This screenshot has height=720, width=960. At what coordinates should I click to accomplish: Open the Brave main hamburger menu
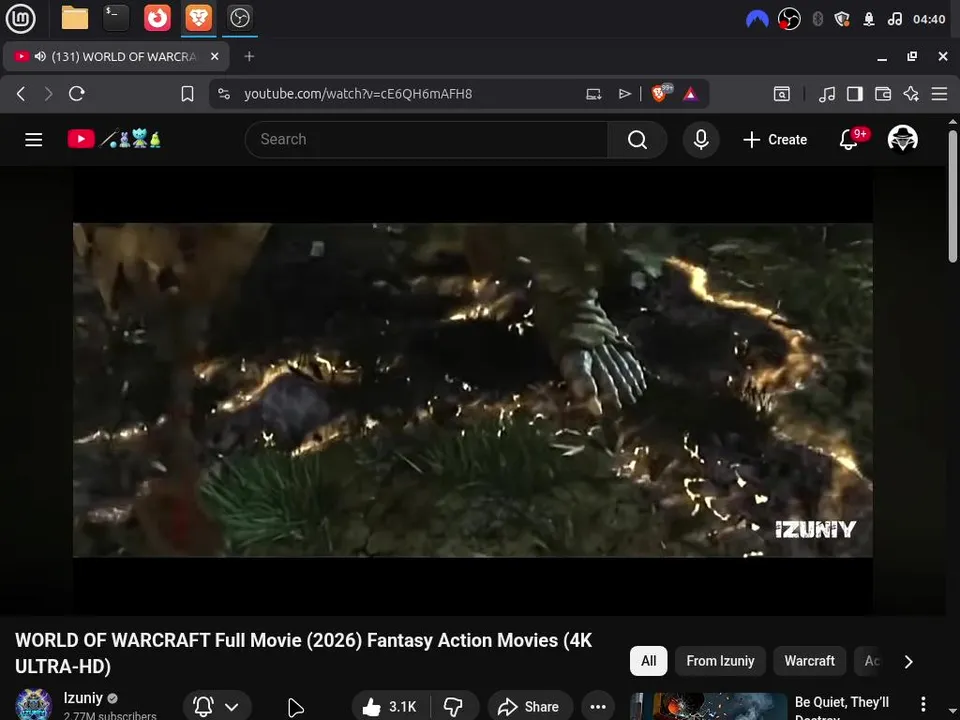[x=939, y=94]
